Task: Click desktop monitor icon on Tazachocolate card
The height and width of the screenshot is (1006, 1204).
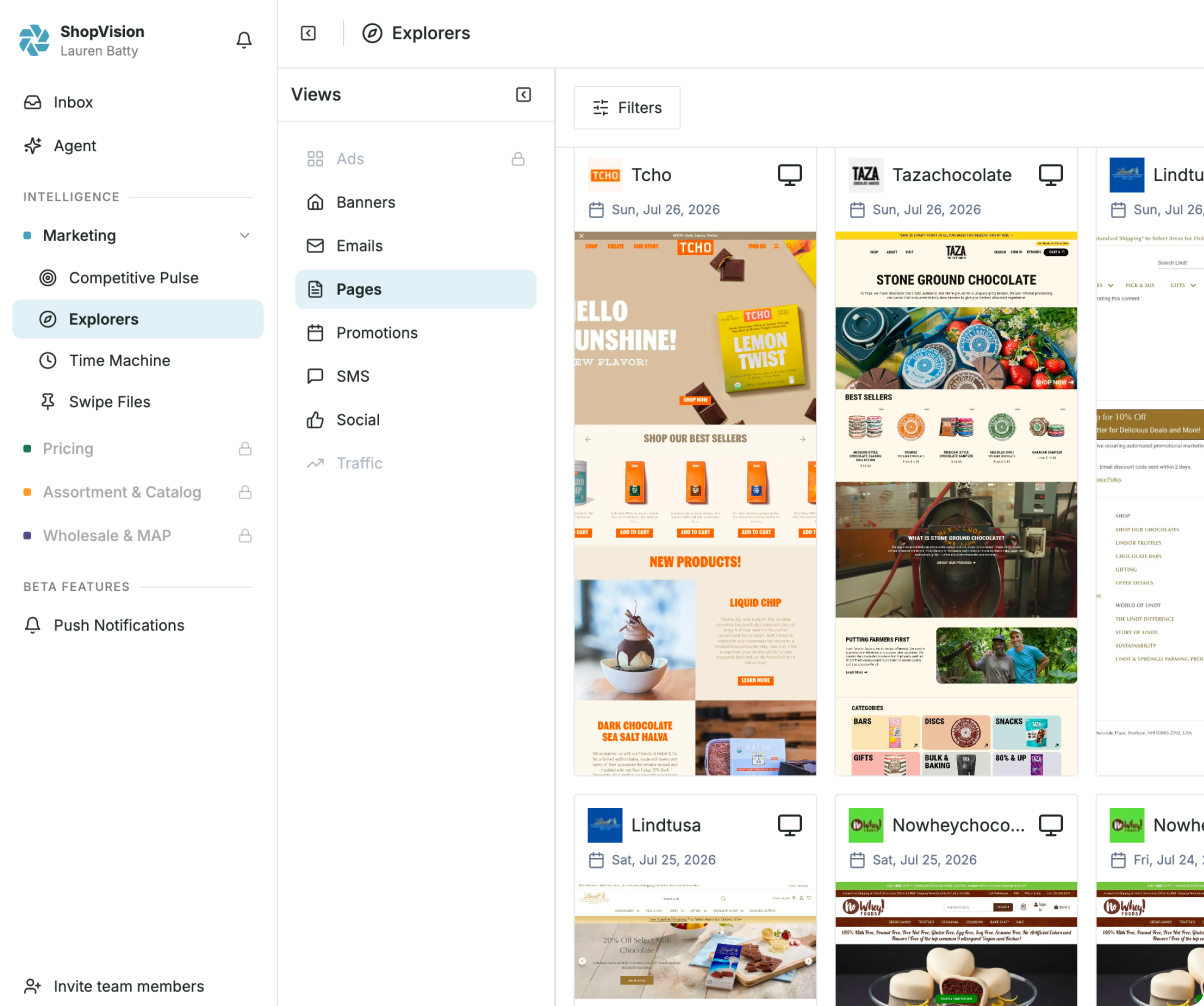Action: (x=1050, y=175)
